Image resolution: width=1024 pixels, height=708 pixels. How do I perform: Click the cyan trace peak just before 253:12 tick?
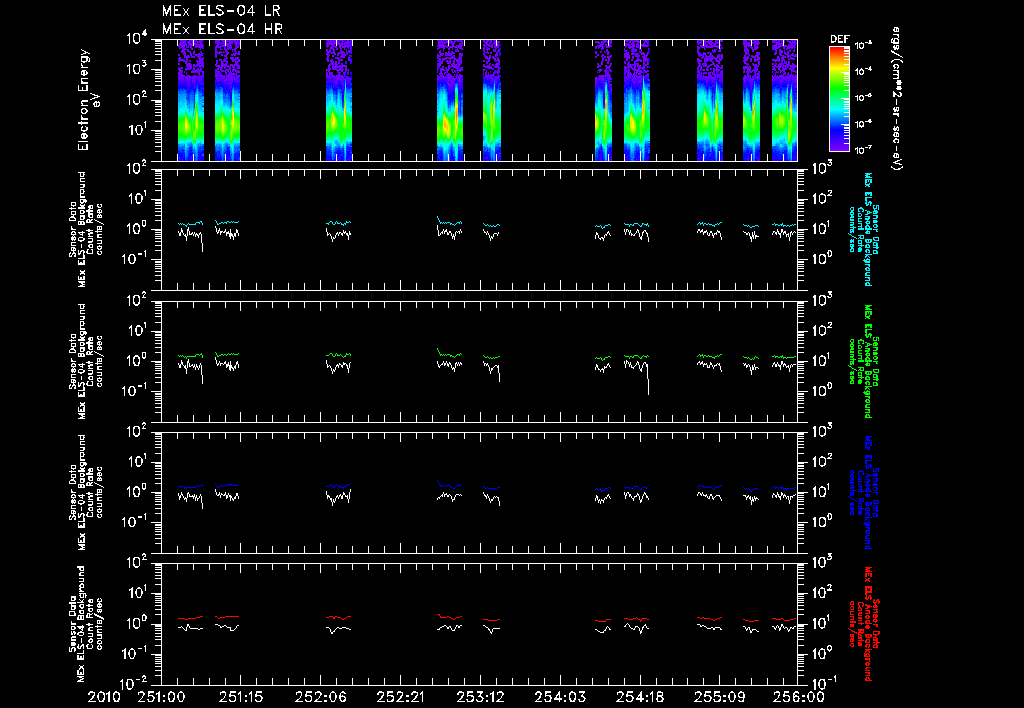(438, 218)
